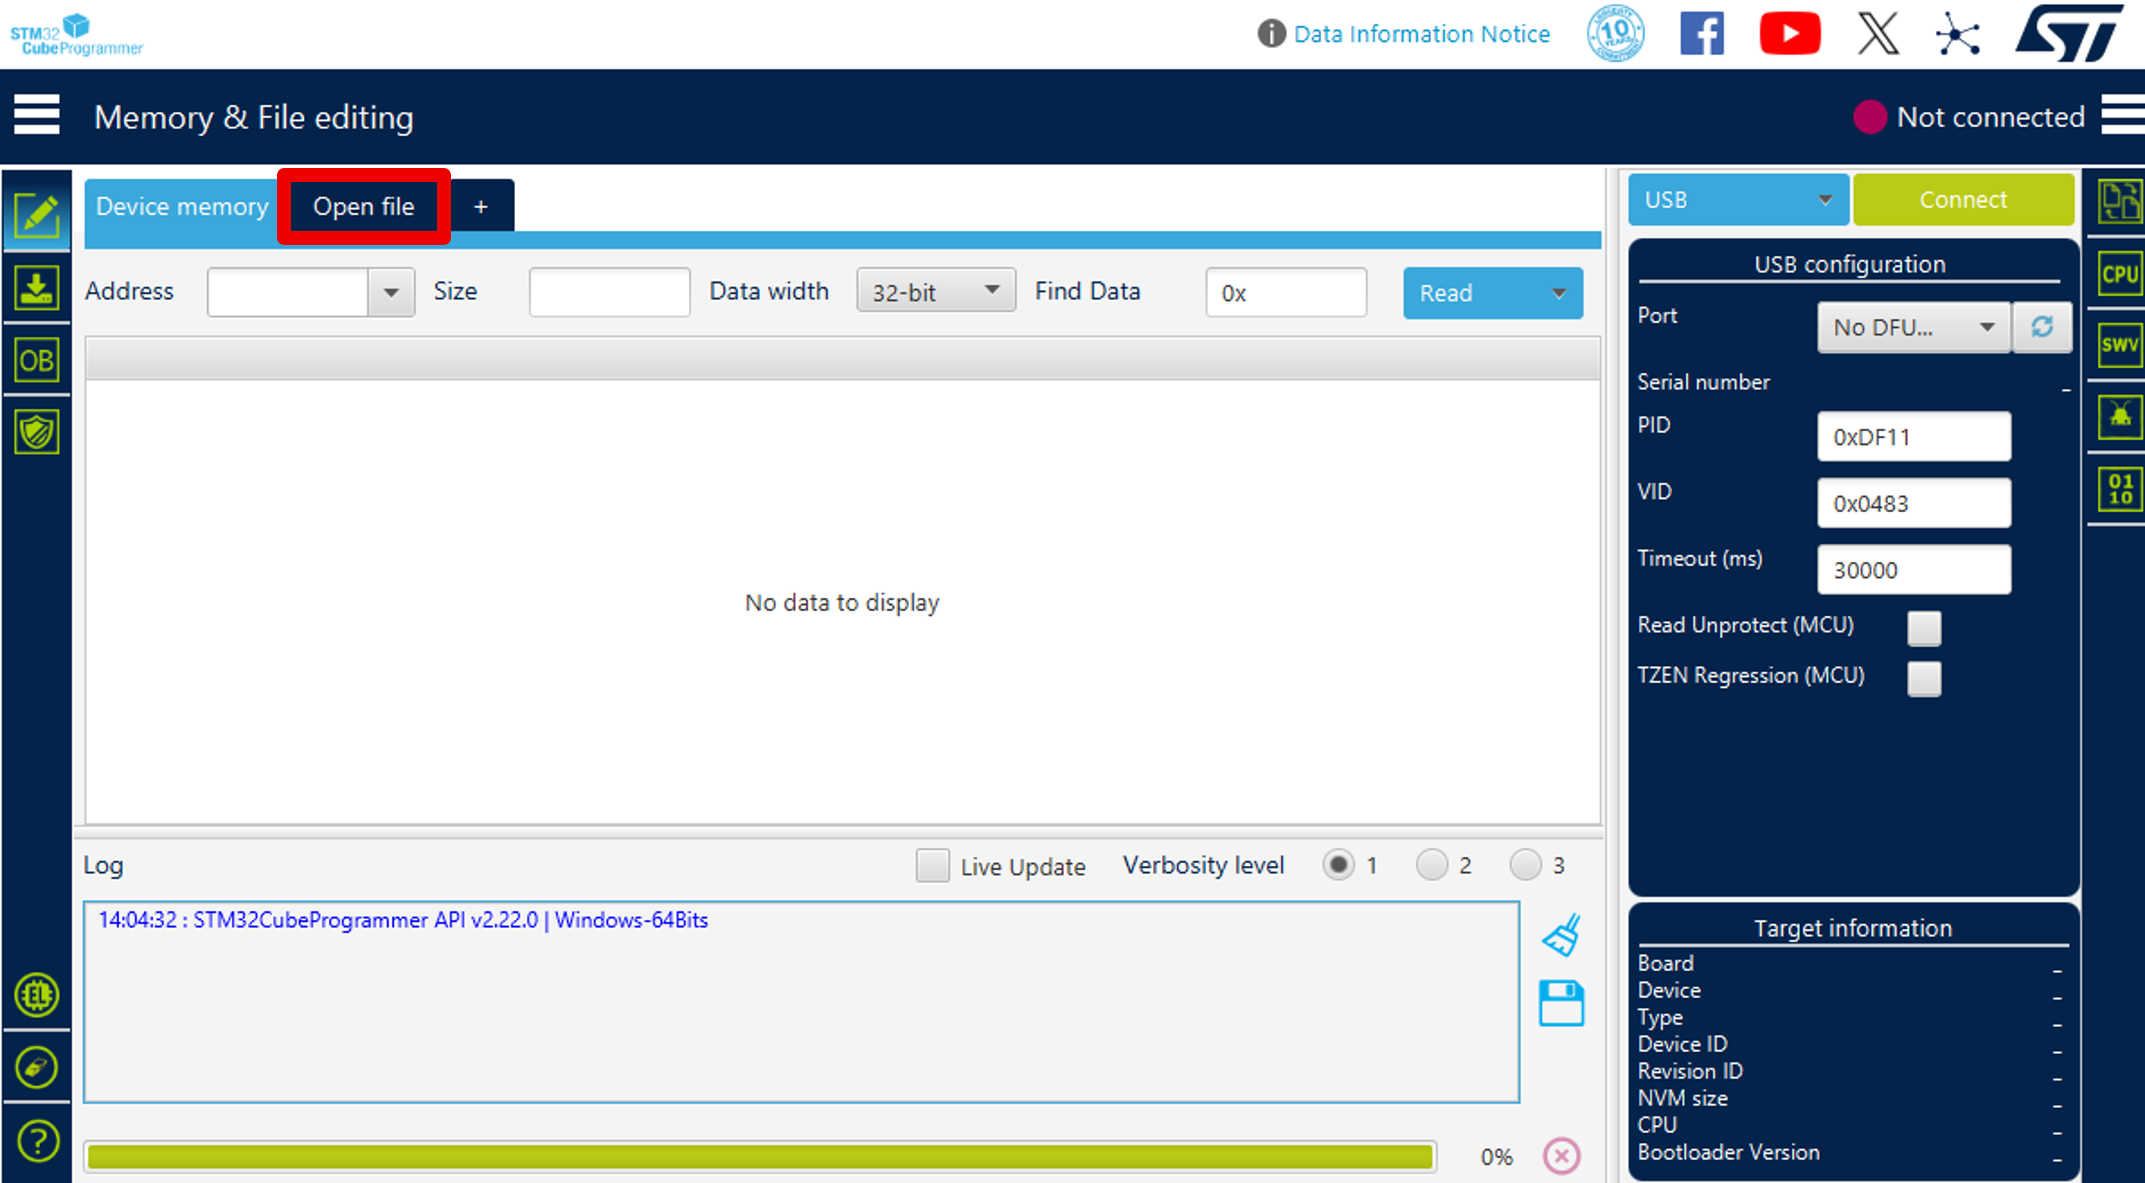Toggle Read Unprotect (MCU) checkbox
The width and height of the screenshot is (2145, 1183).
[1924, 628]
